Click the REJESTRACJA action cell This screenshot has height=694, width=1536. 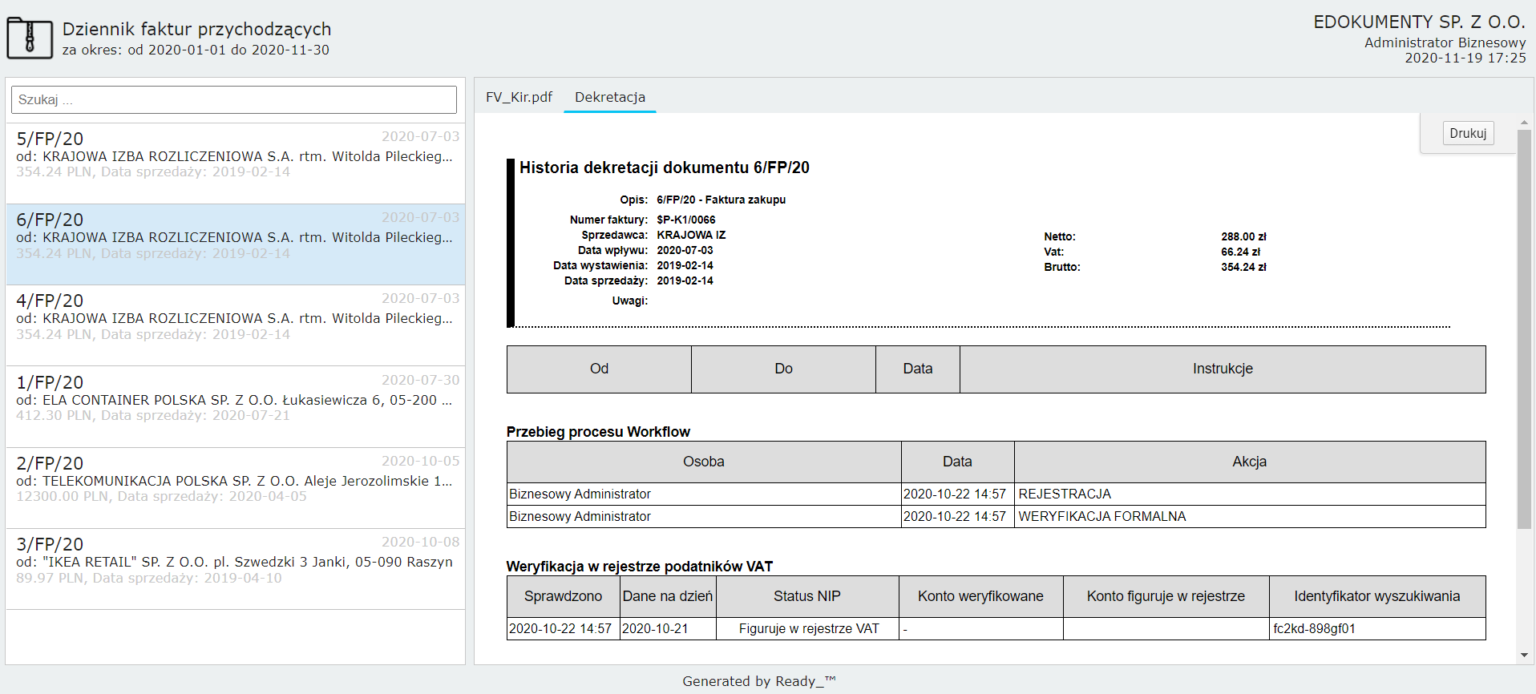pyautogui.click(x=1250, y=494)
